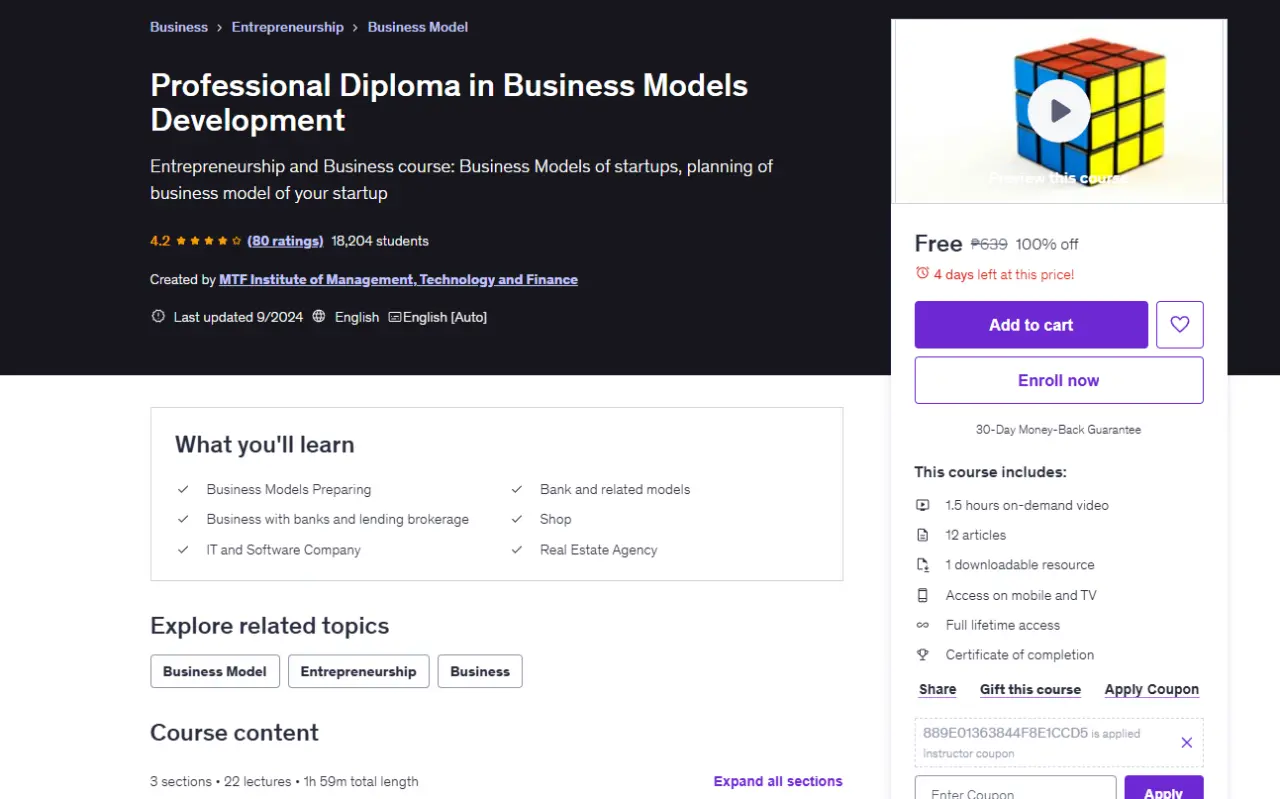This screenshot has width=1280, height=799.
Task: Open the Business Model breadcrumb link
Action: click(418, 27)
